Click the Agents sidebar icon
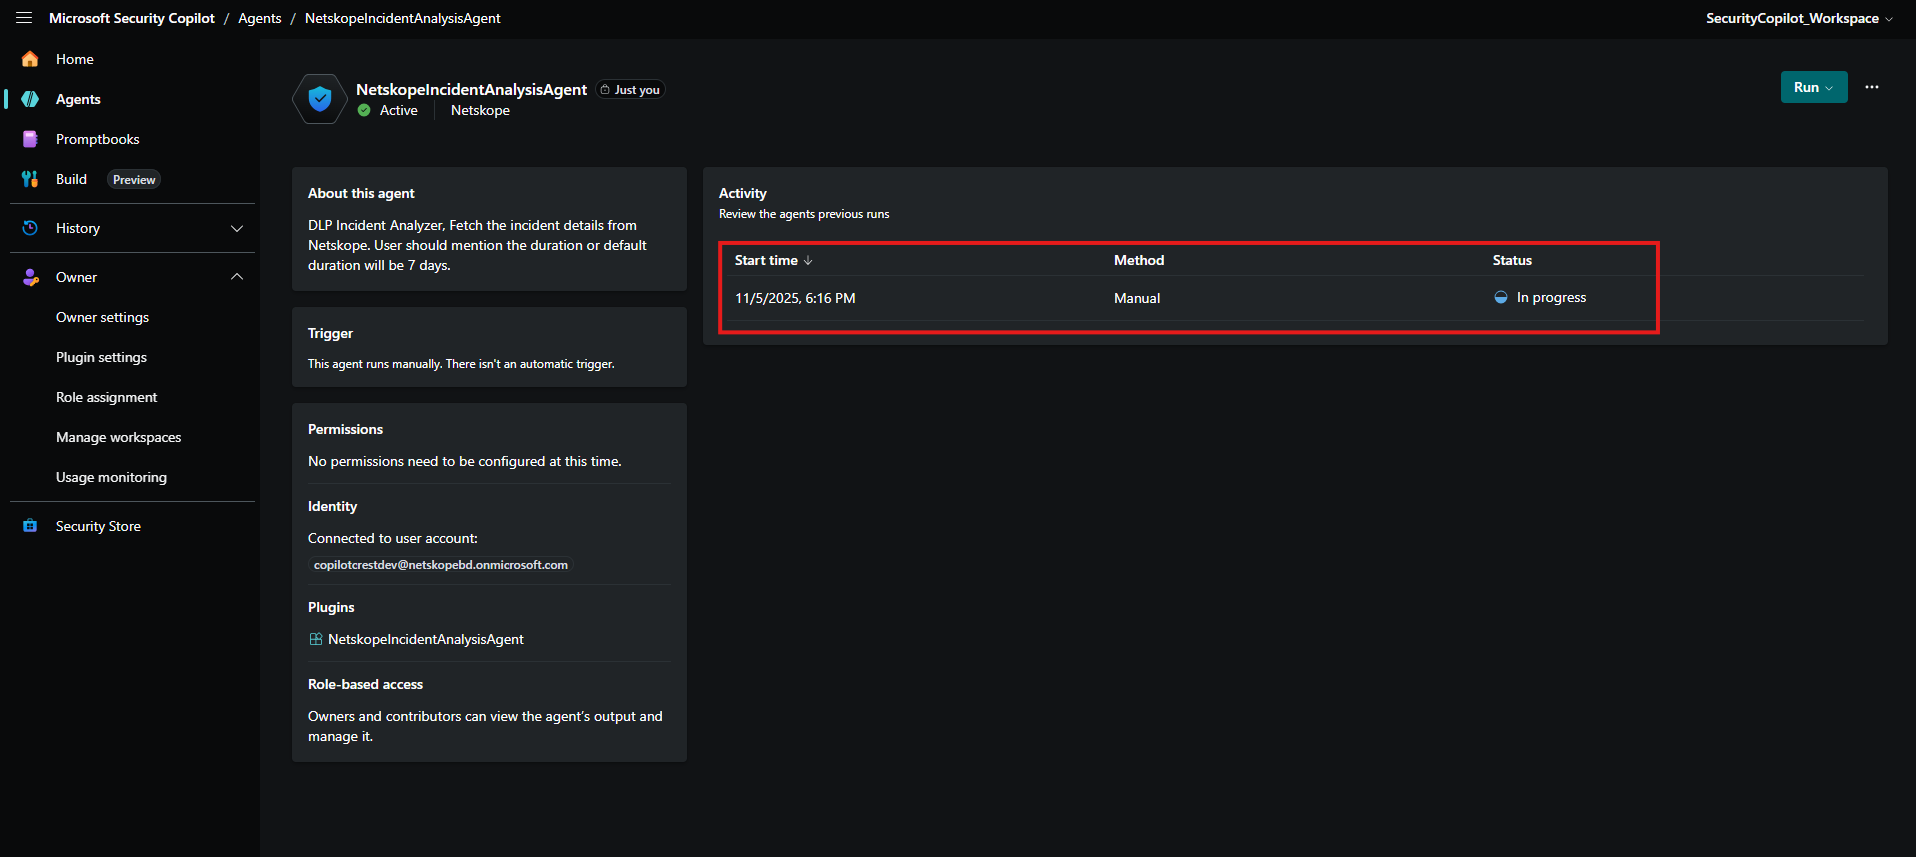Screen dimensions: 1916x857 point(30,99)
